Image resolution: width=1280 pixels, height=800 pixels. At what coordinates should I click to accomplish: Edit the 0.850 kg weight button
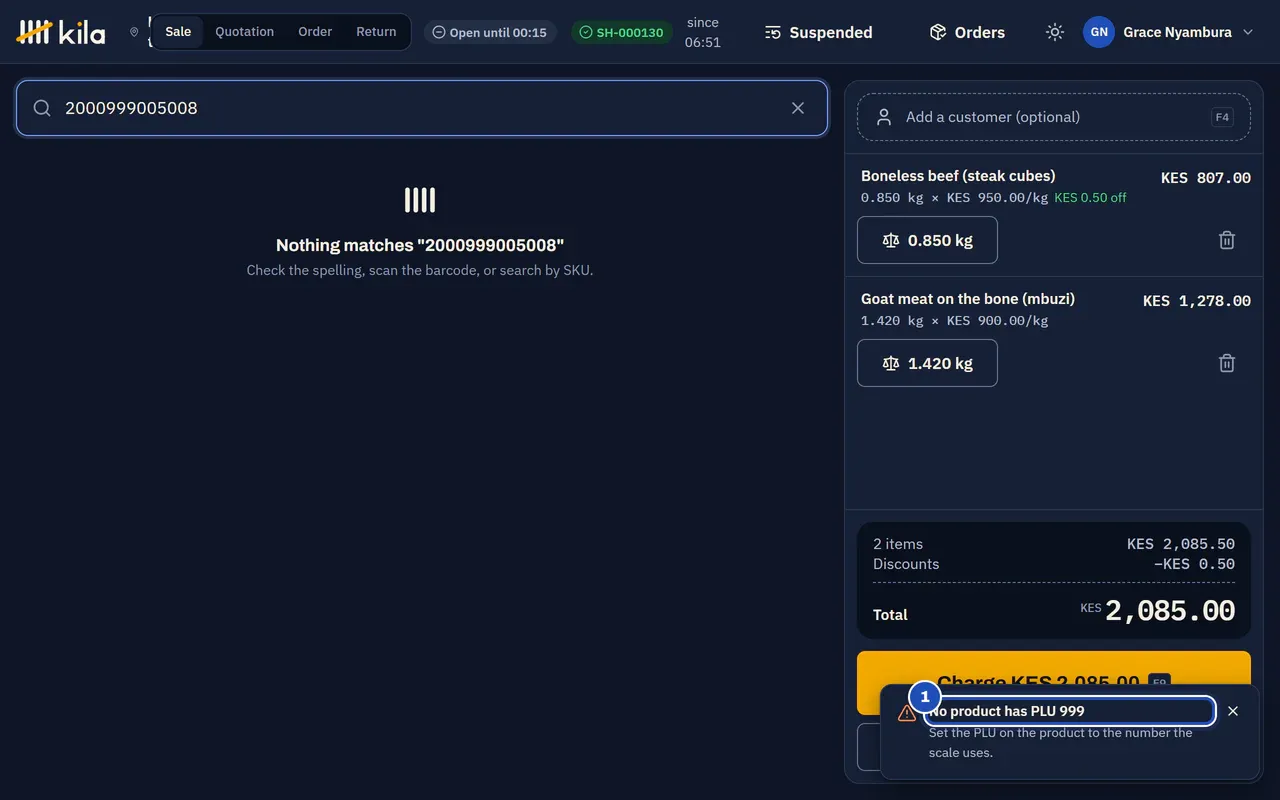(927, 240)
